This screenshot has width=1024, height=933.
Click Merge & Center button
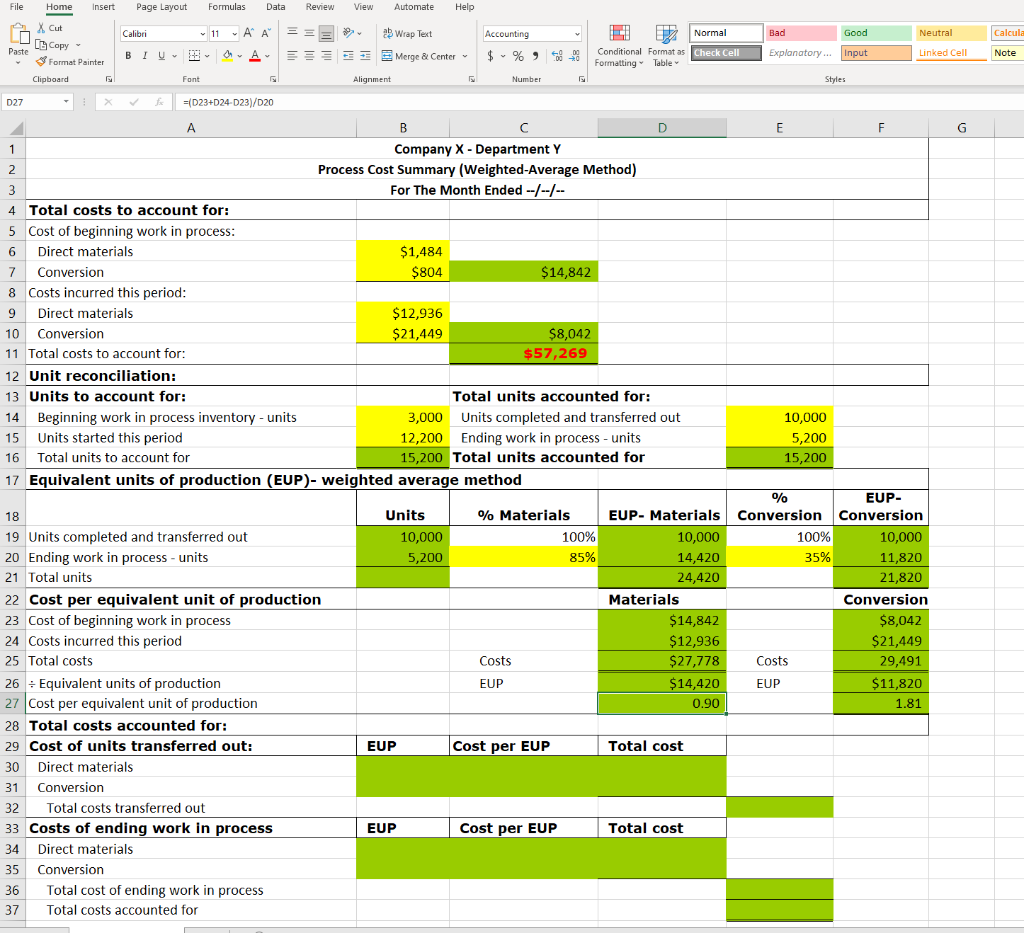click(419, 56)
